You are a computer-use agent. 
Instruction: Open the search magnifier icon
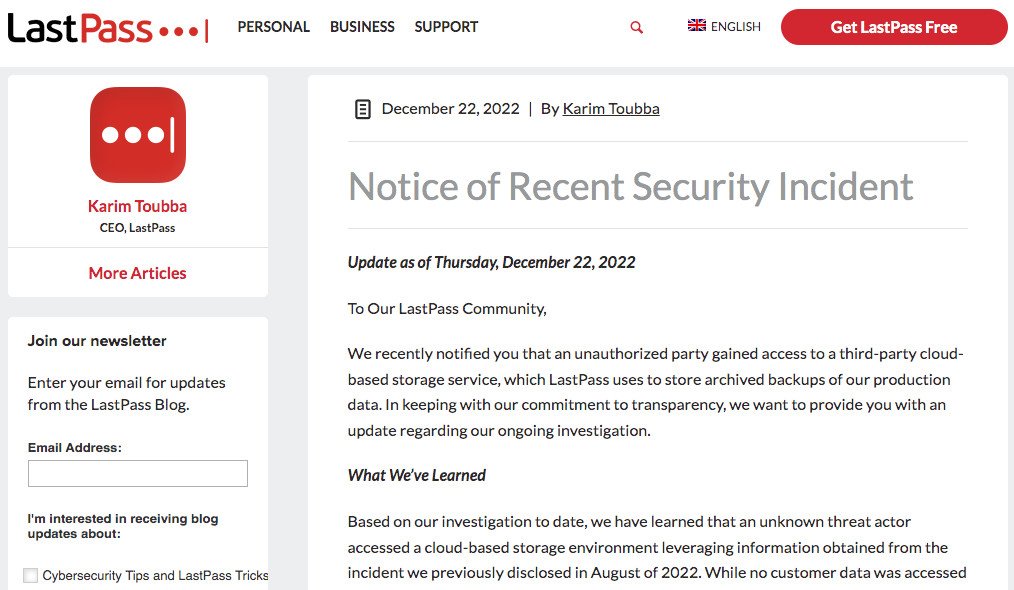coord(637,27)
